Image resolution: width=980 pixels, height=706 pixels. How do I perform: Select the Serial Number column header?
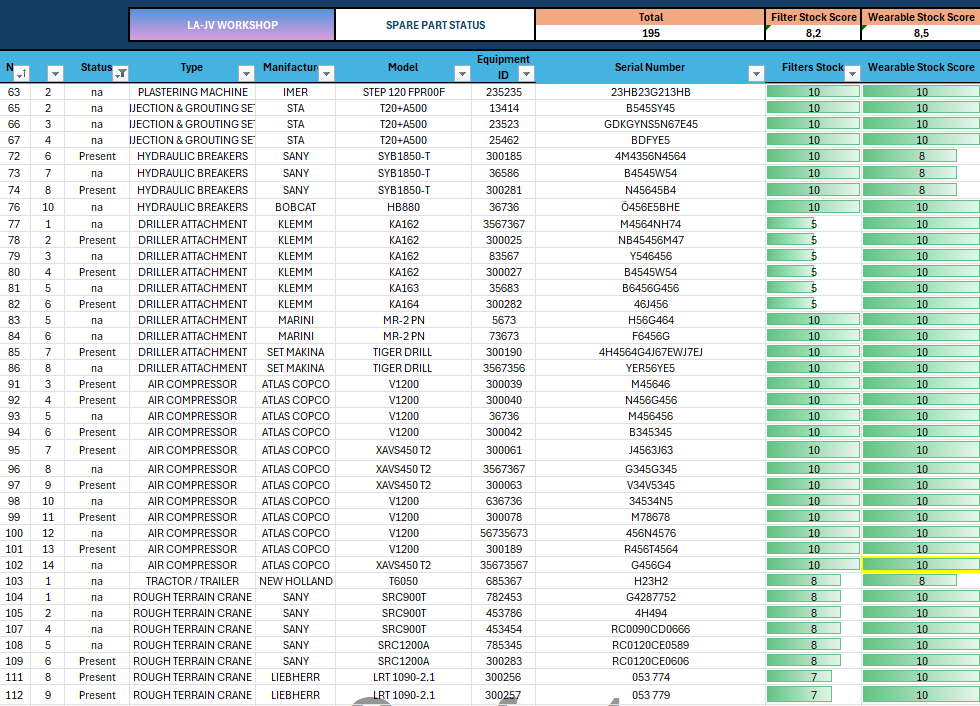(650, 67)
